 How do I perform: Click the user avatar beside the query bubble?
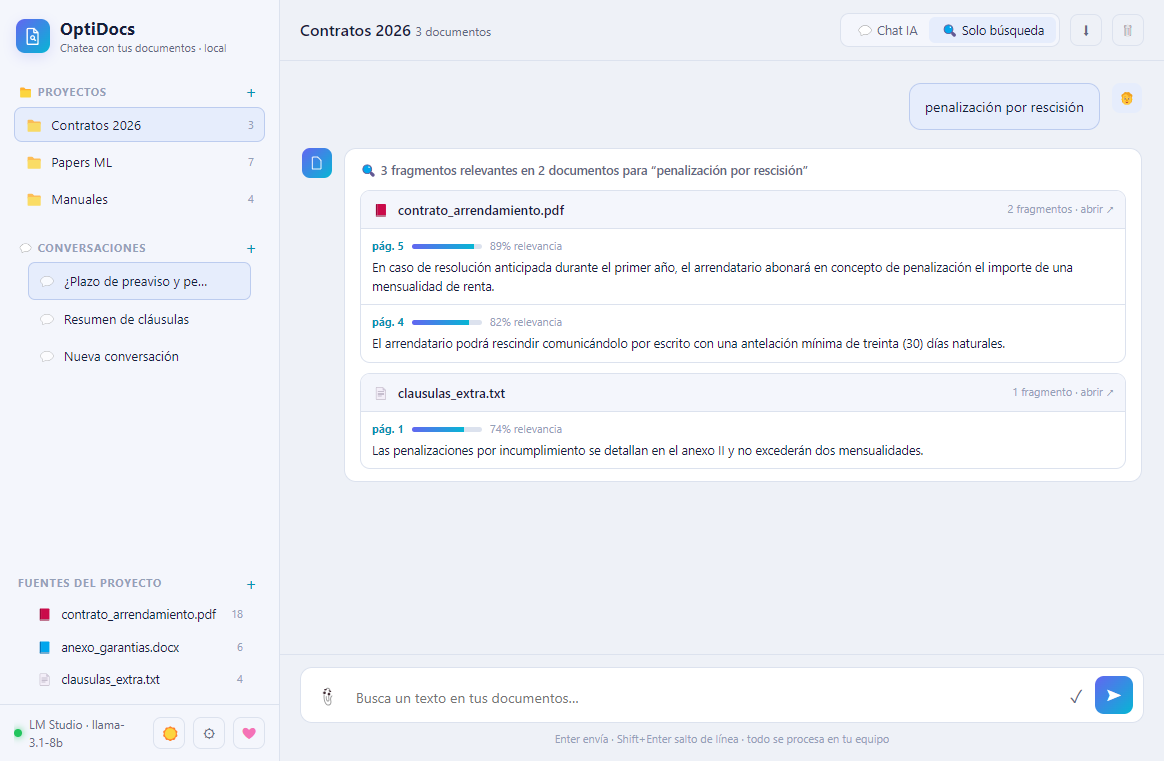coord(1126,98)
